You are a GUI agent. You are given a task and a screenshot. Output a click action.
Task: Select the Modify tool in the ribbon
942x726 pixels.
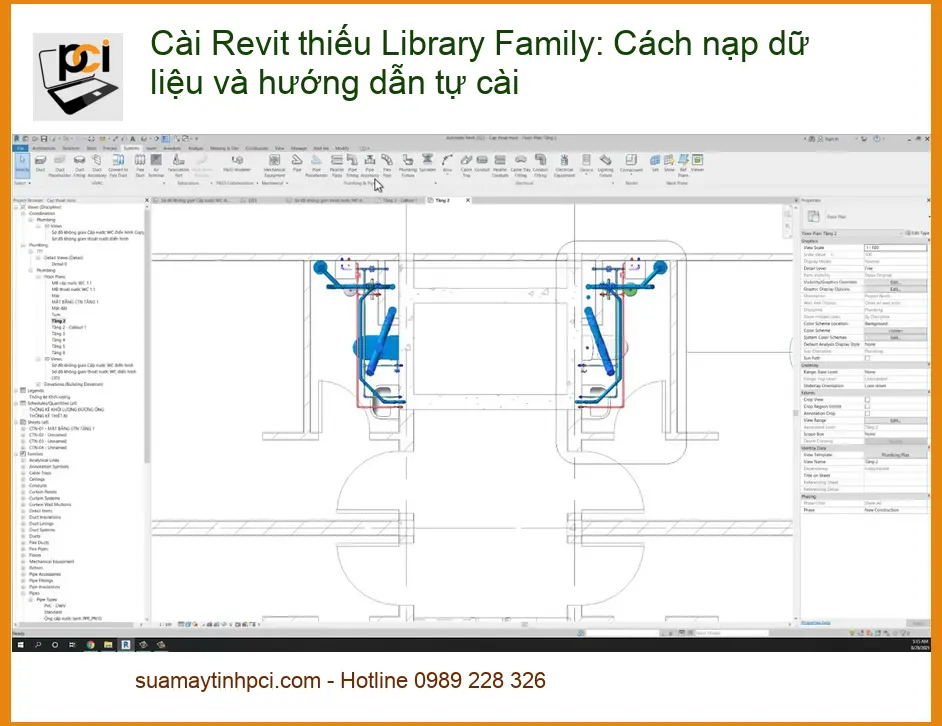(x=22, y=164)
